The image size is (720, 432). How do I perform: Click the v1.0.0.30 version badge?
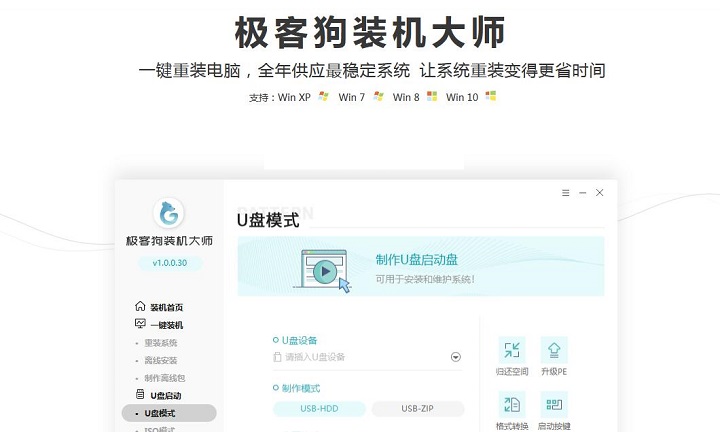click(x=170, y=263)
